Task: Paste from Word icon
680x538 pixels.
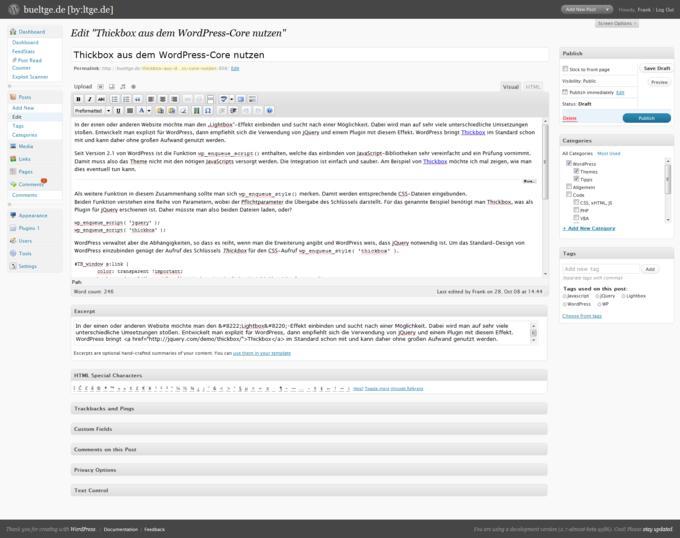Action: [172, 111]
